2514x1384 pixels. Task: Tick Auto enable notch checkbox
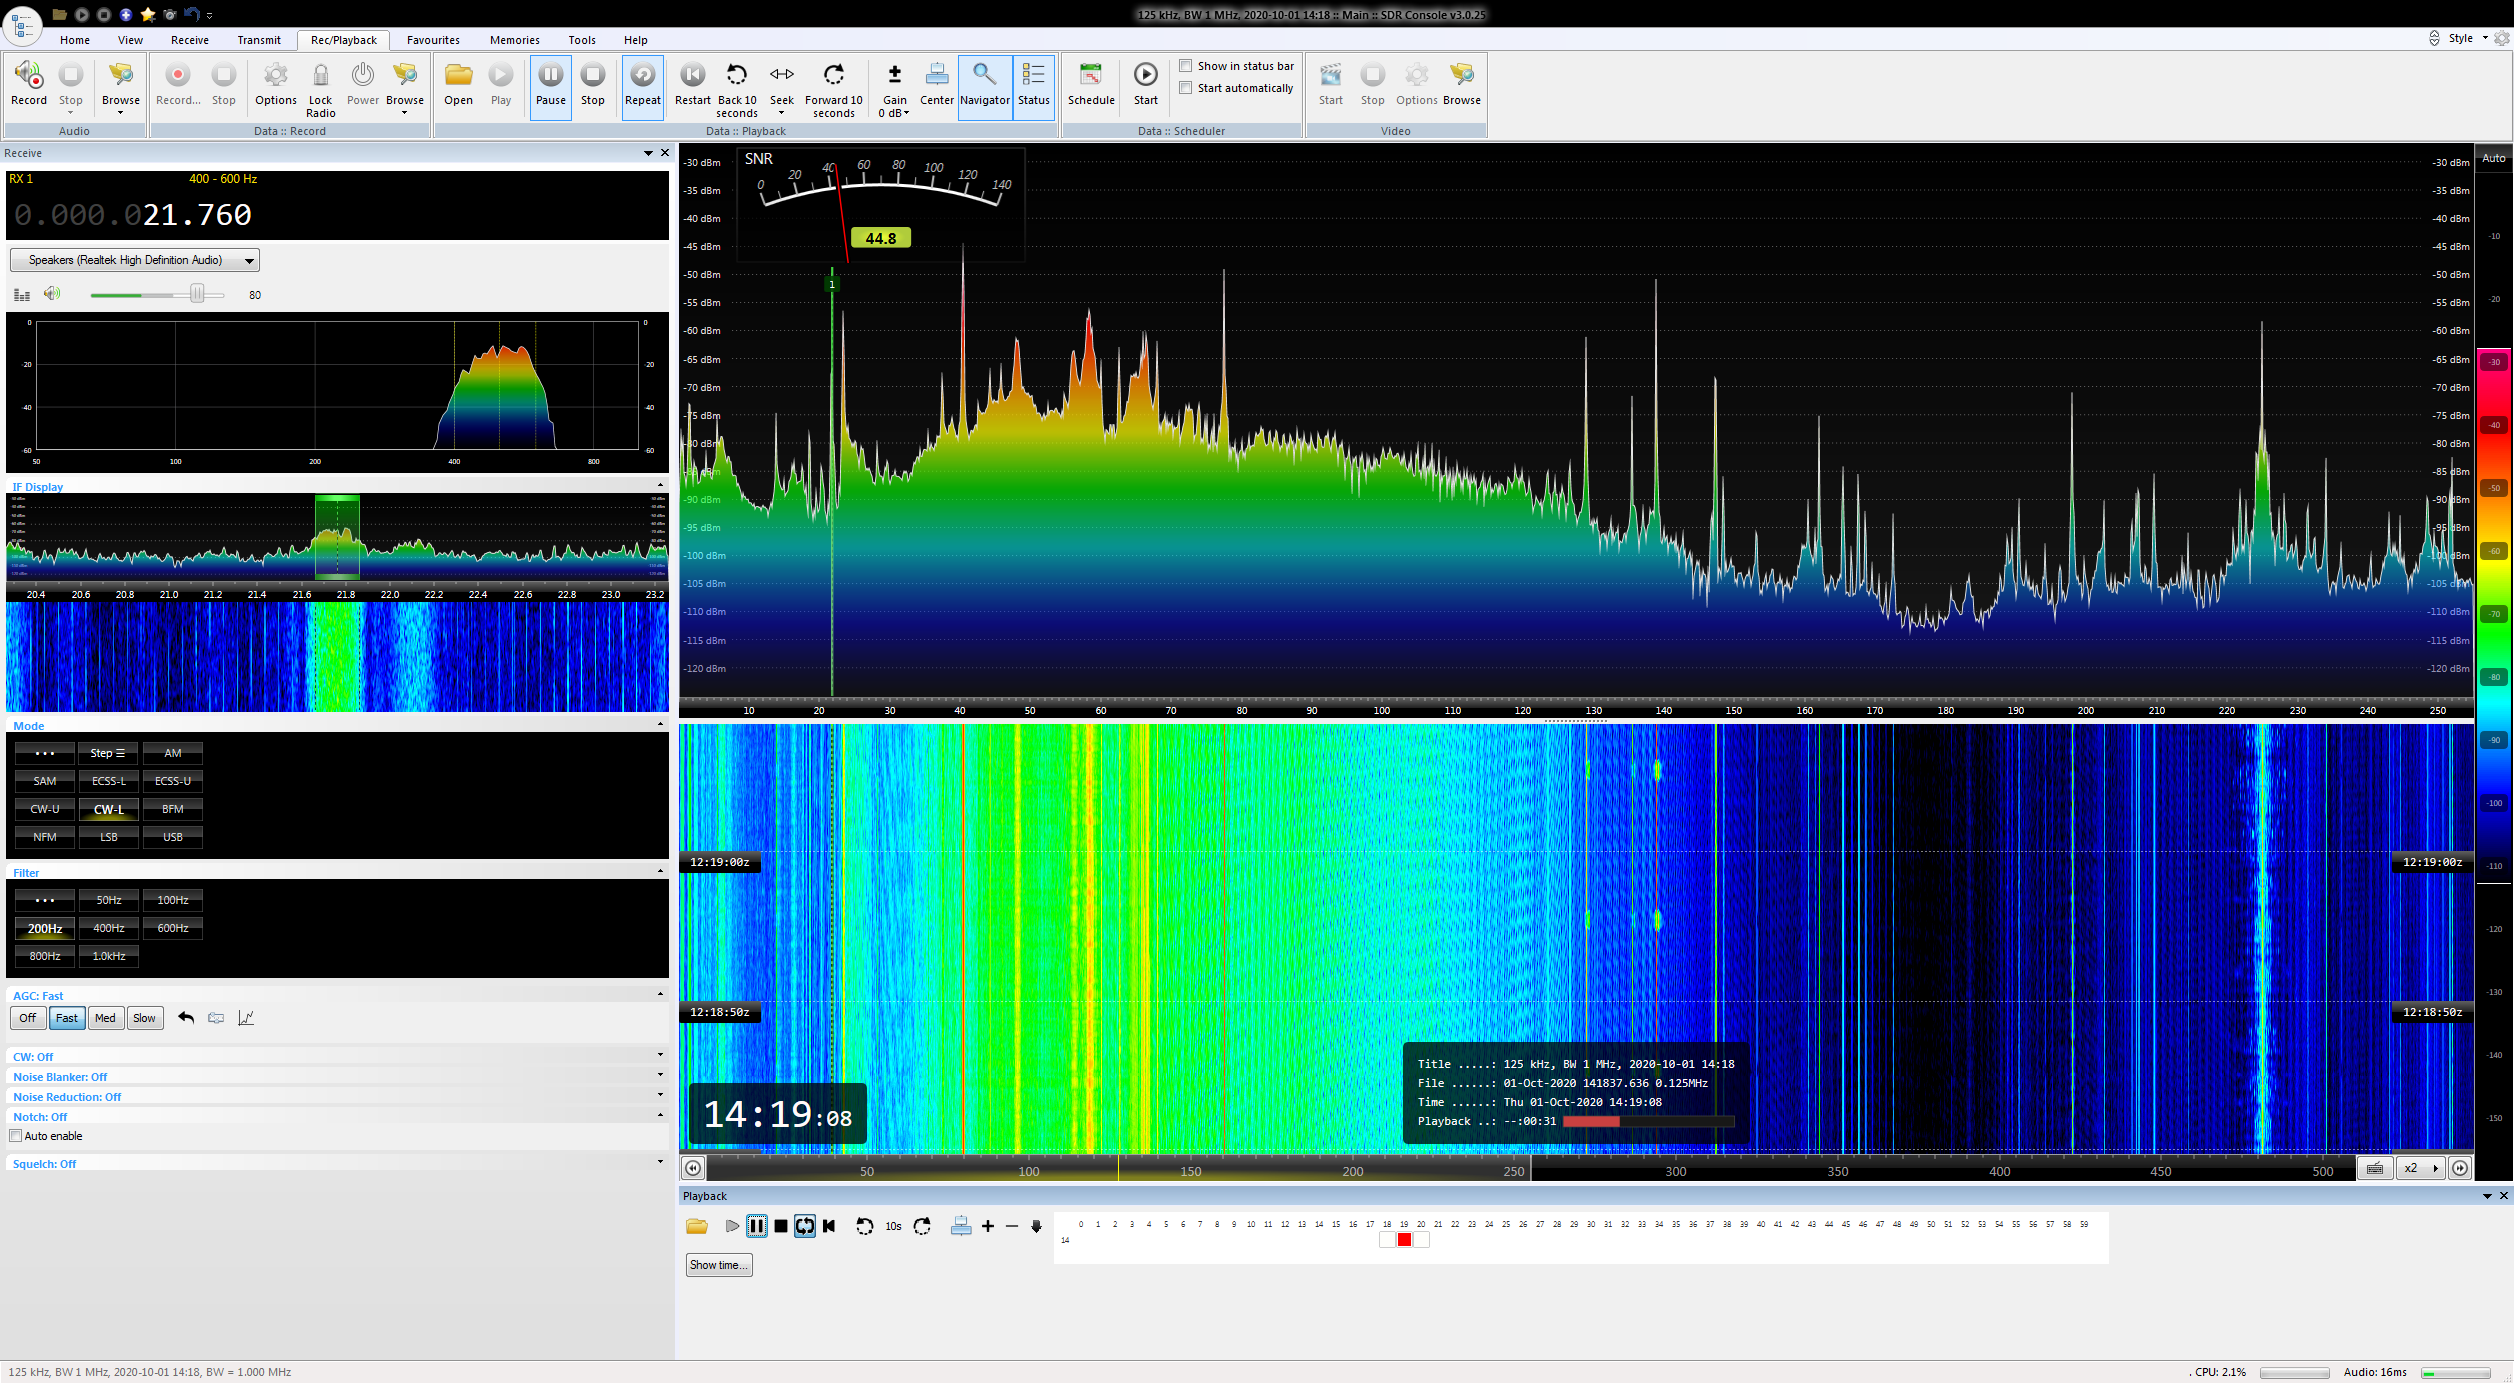(16, 1136)
